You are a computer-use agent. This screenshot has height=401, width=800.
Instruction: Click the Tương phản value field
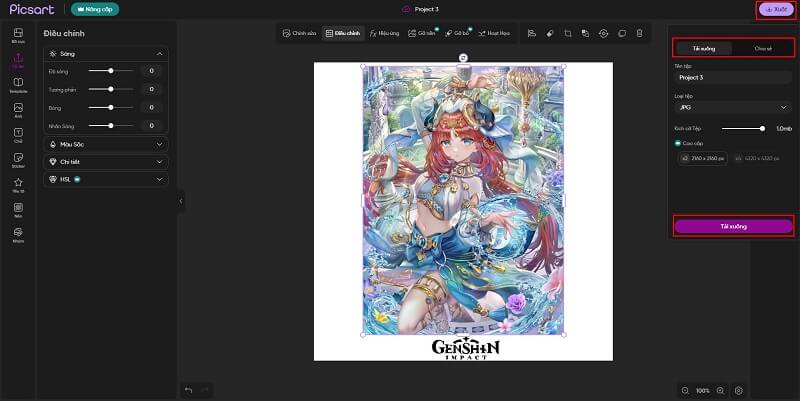[152, 89]
